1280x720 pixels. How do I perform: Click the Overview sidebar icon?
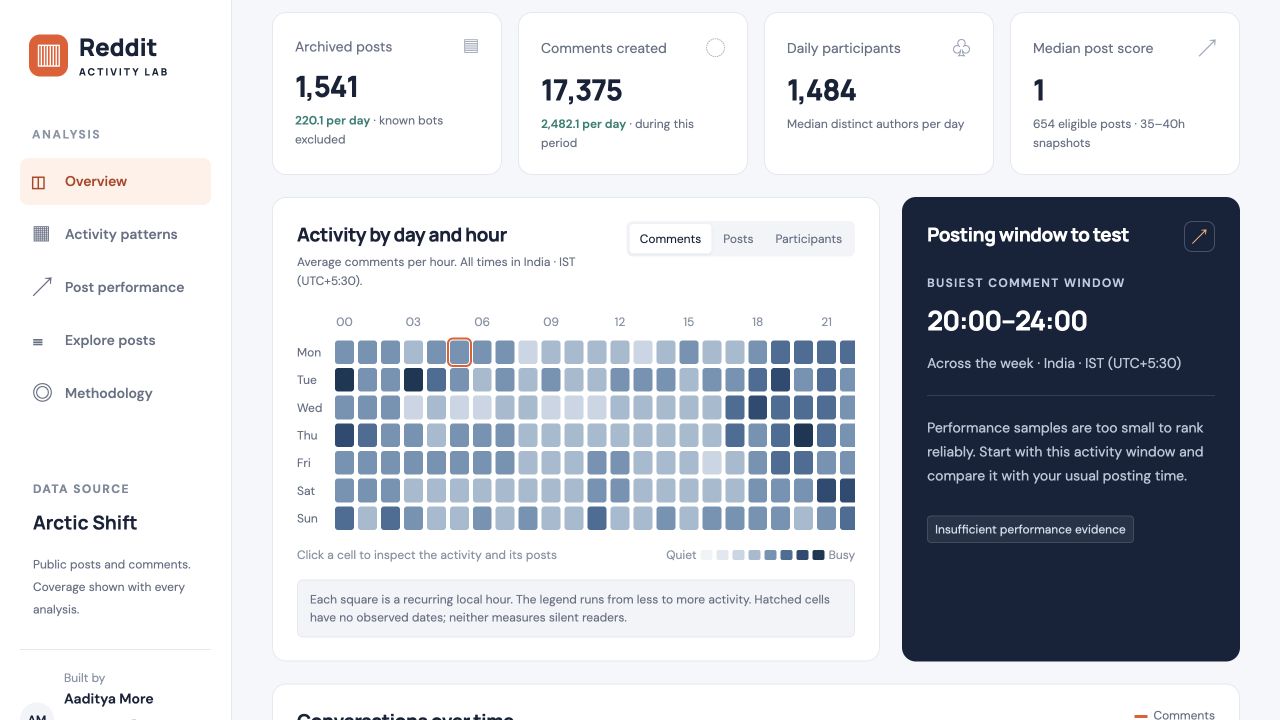coord(39,182)
